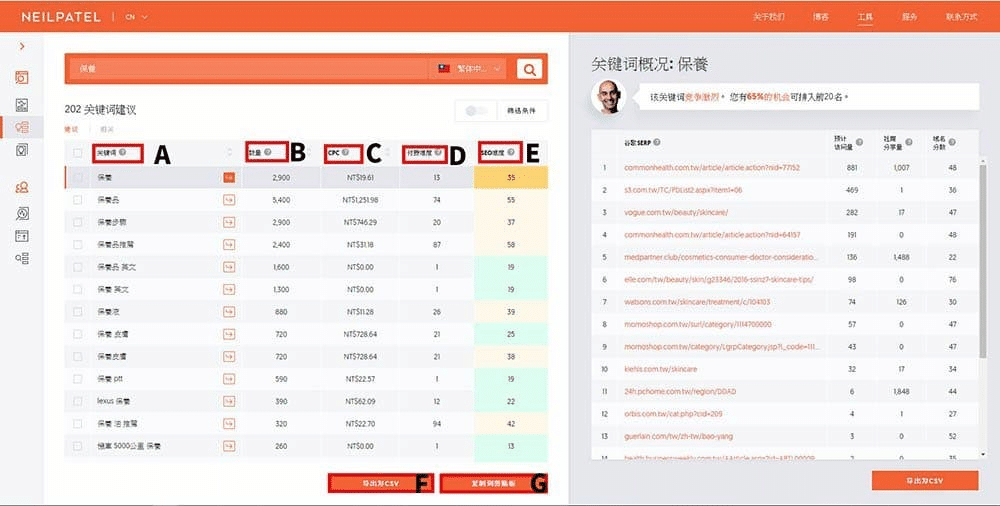Open the CN region dropdown beside the logo
Screen dimensions: 1000x506
click(136, 17)
